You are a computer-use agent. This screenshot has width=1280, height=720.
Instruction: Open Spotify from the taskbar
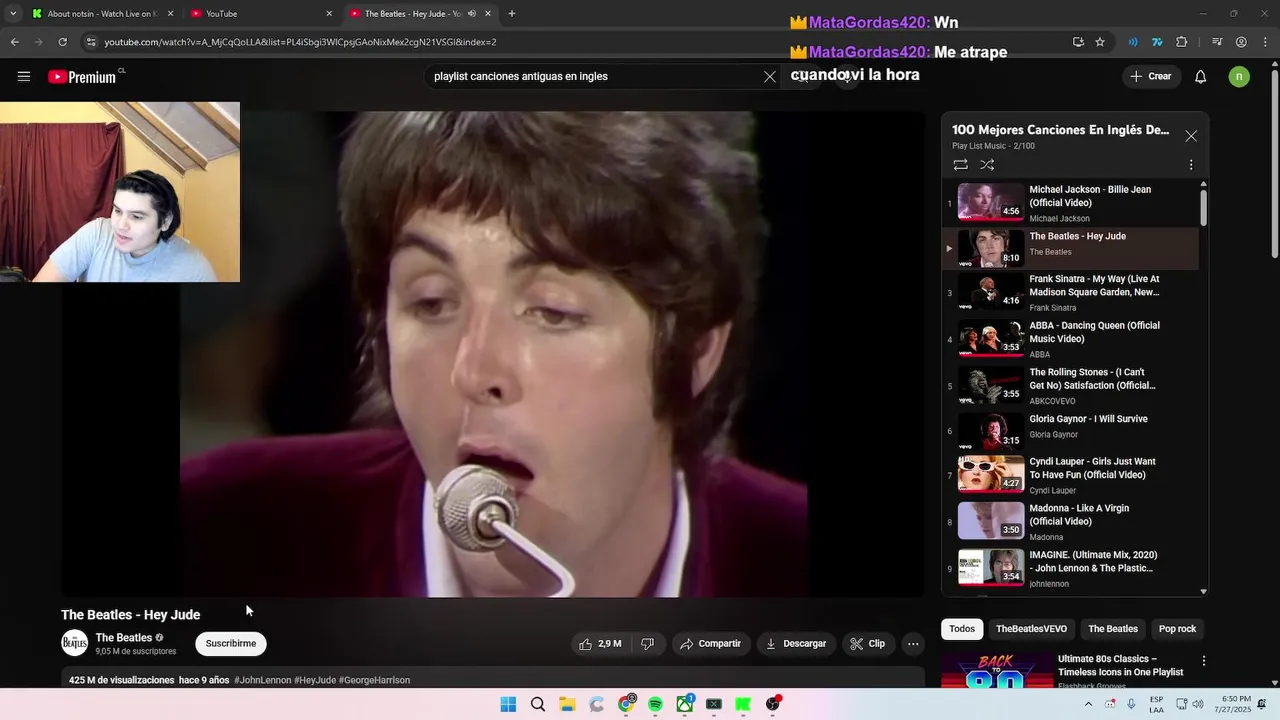(655, 704)
